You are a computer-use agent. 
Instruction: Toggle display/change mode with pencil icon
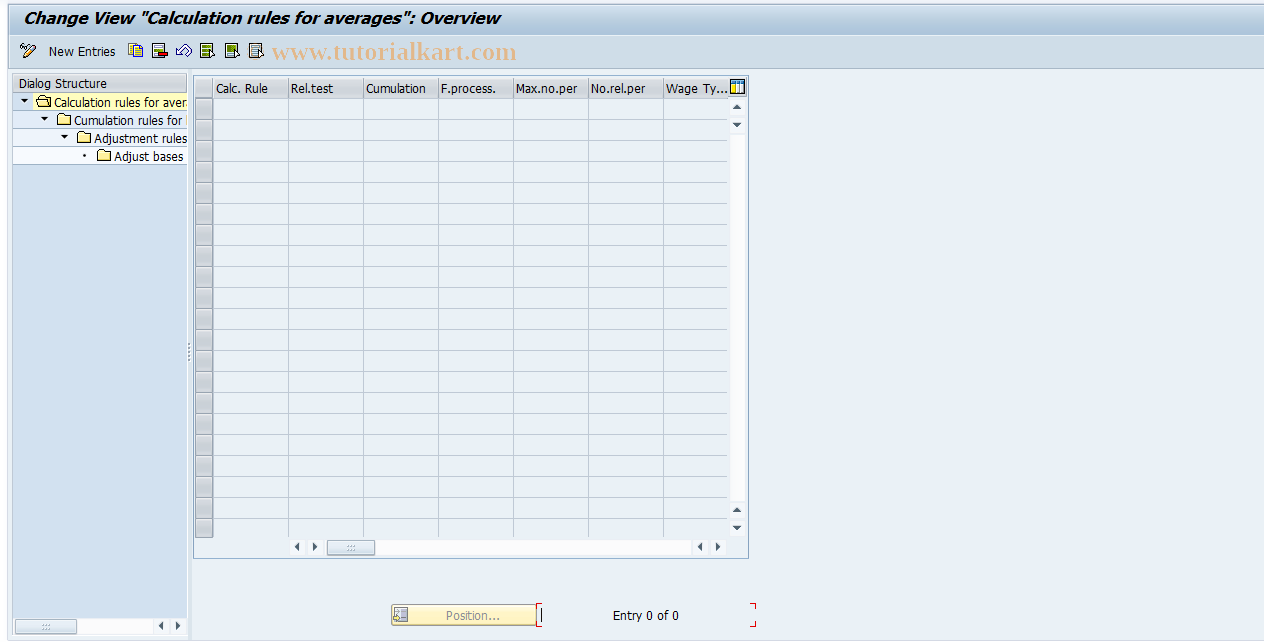pos(28,51)
